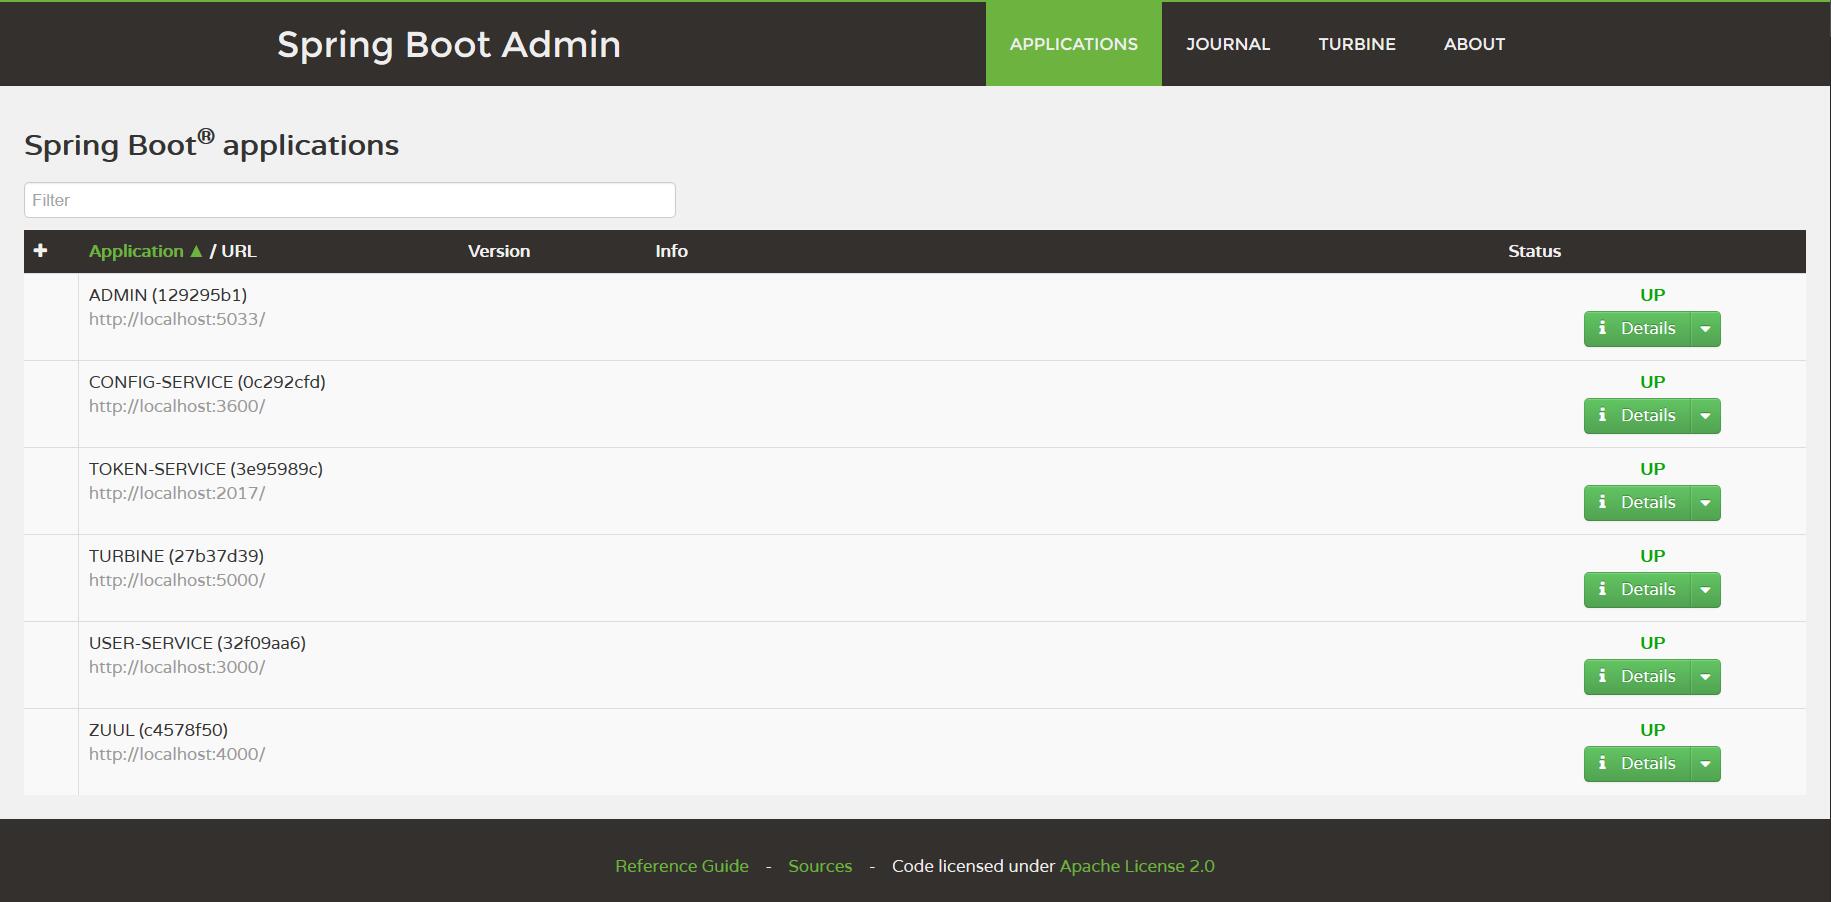Switch to the APPLICATIONS tab
1831x902 pixels.
coord(1073,44)
